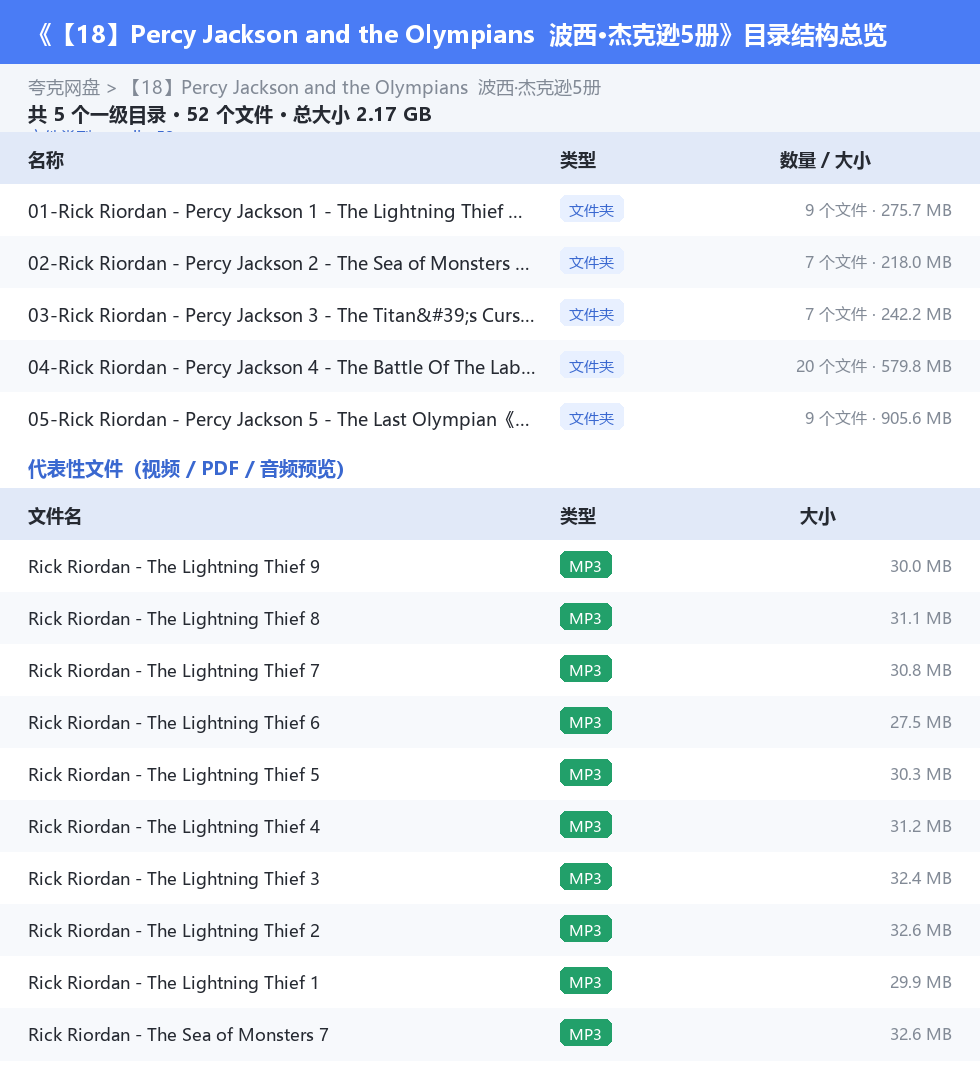The image size is (980, 1092).
Task: Click MP3 badge for Lightning Thief 8
Action: point(586,617)
